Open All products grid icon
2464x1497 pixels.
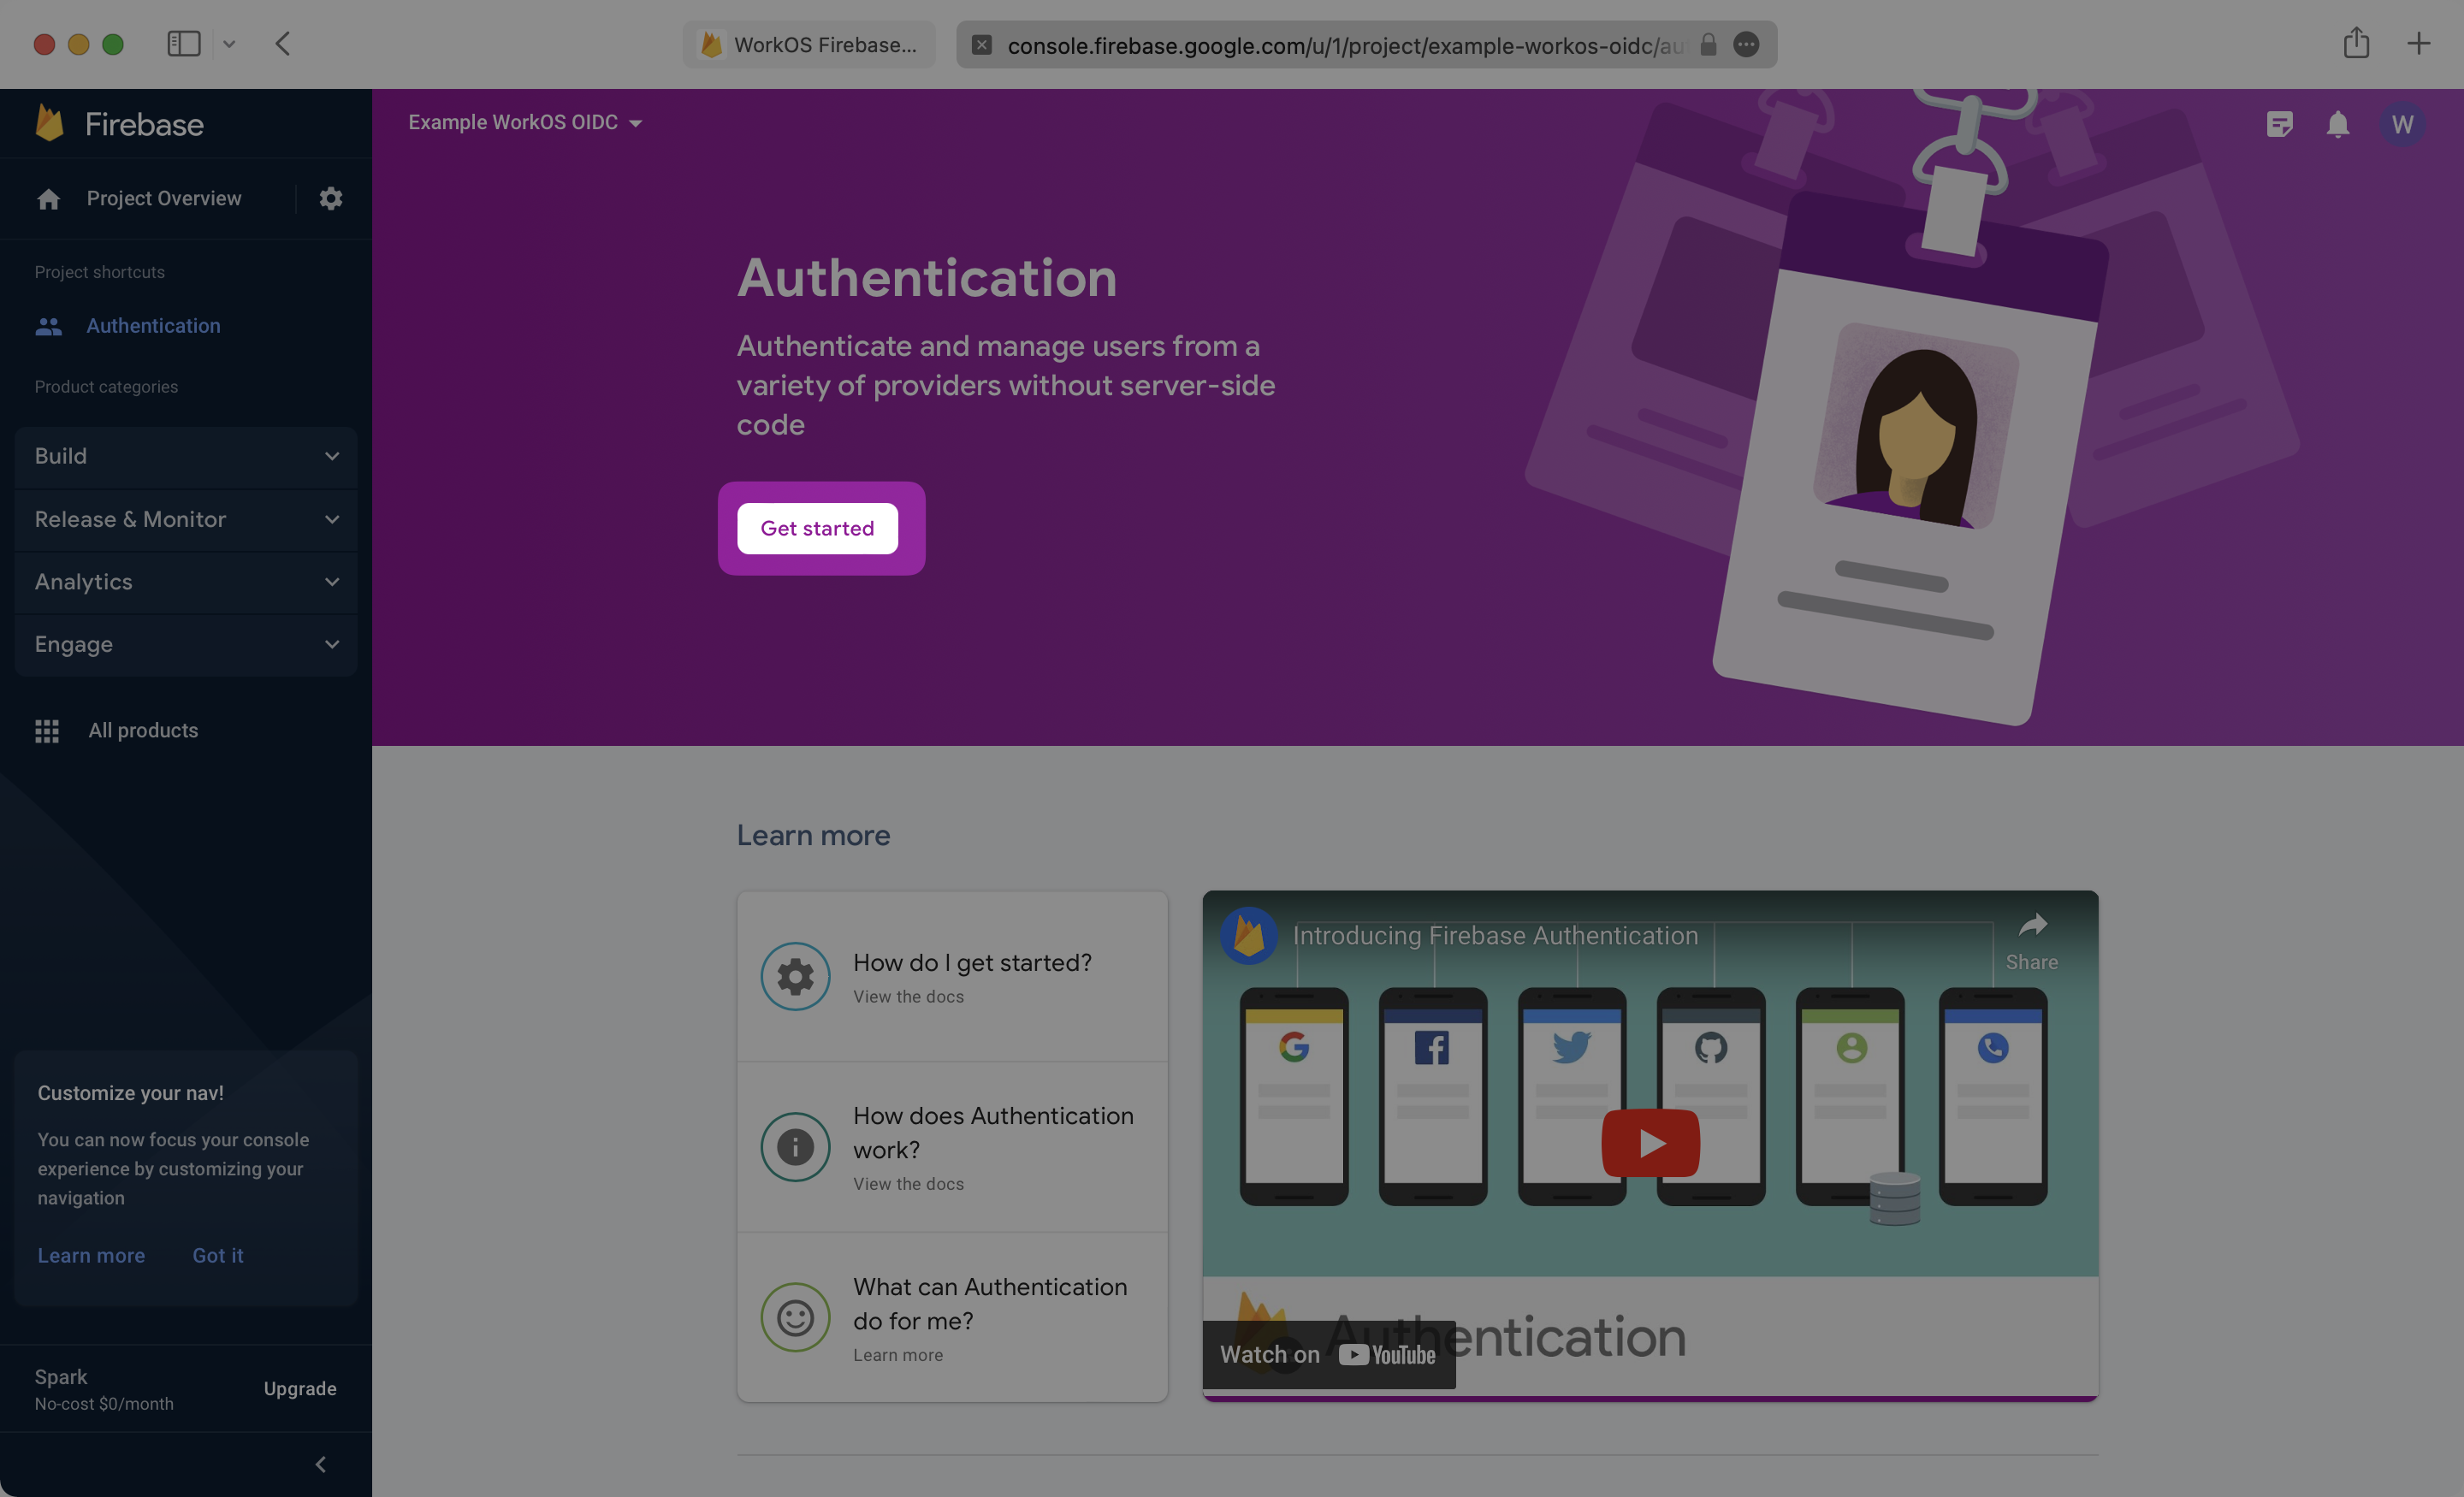tap(47, 731)
